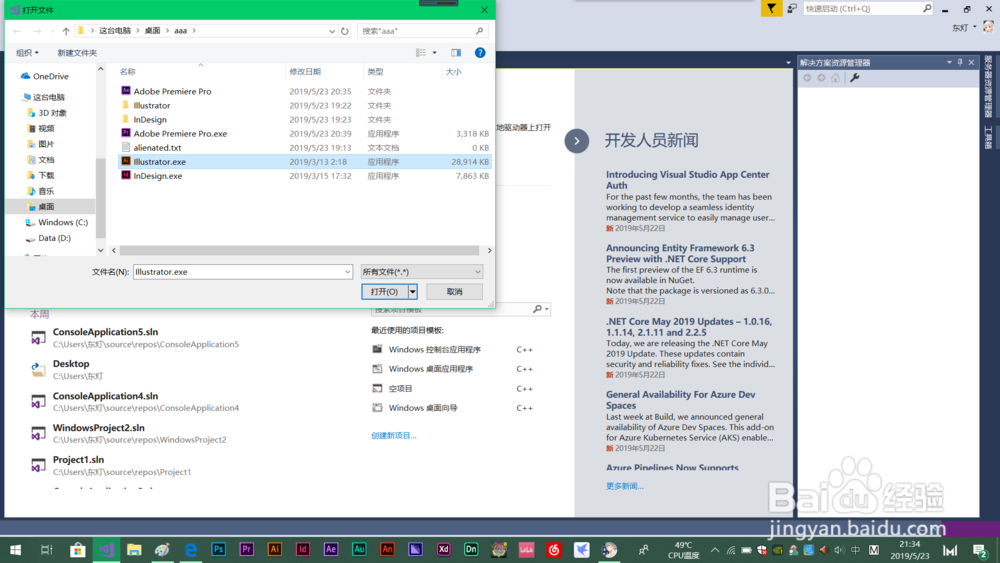Click the quick launch search box
The width and height of the screenshot is (1000, 563).
pyautogui.click(x=862, y=8)
